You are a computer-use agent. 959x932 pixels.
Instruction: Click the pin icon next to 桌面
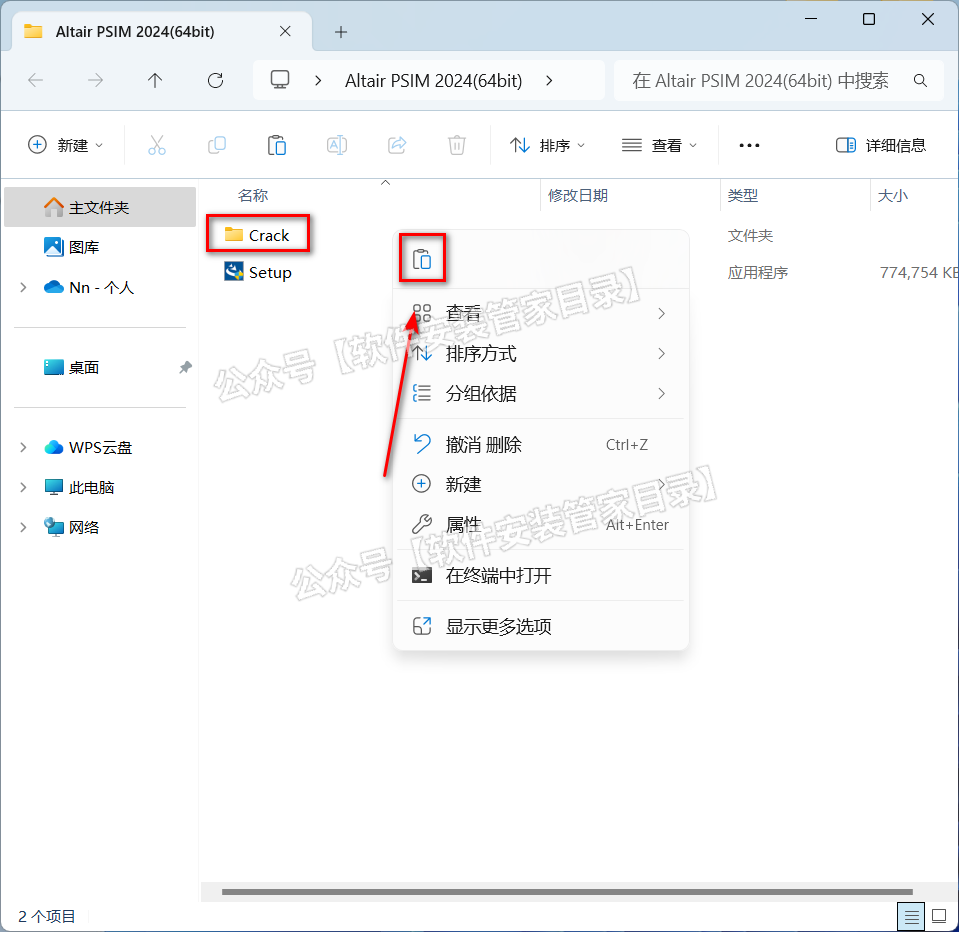[x=185, y=367]
